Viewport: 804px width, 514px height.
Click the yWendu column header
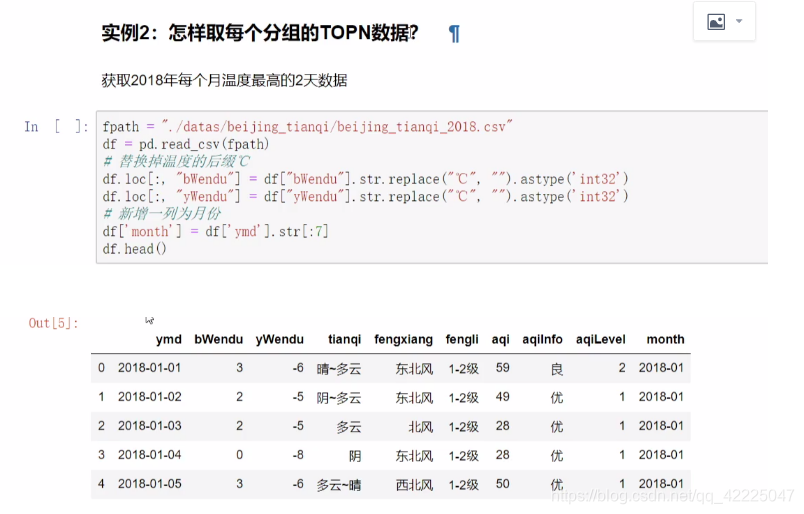(x=279, y=340)
